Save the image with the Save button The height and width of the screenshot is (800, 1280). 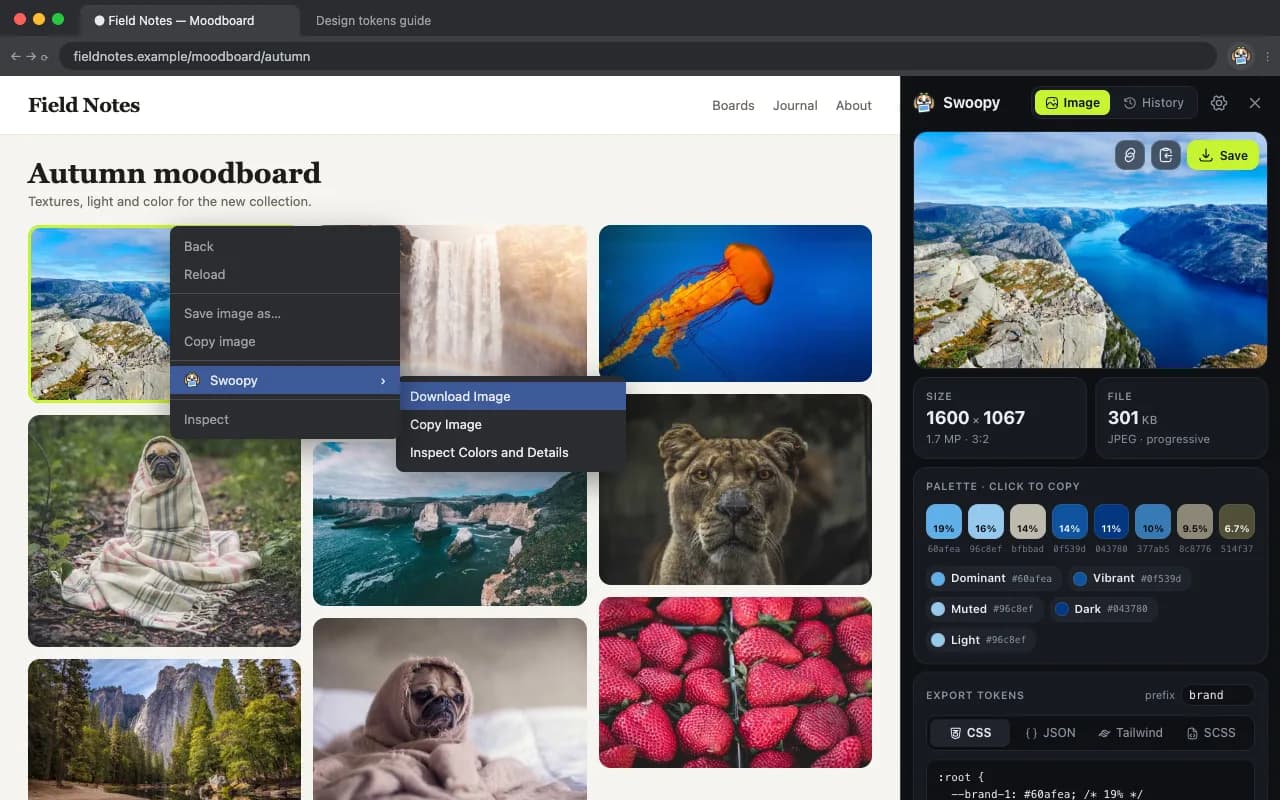(x=1223, y=155)
